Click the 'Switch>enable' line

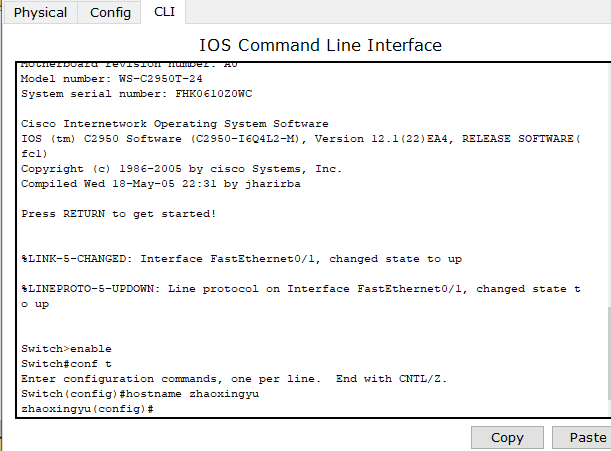pos(66,348)
